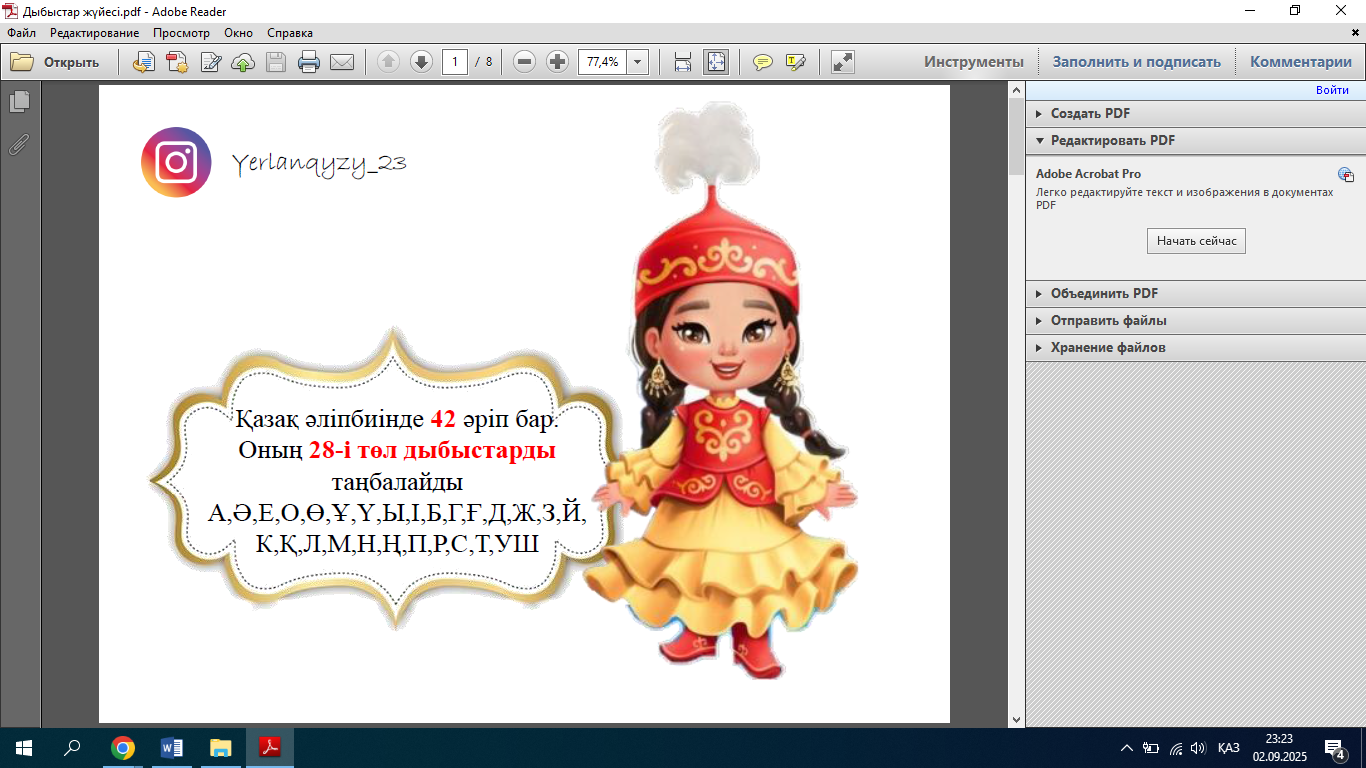
Task: Open the zoom percentage dropdown
Action: pos(638,62)
